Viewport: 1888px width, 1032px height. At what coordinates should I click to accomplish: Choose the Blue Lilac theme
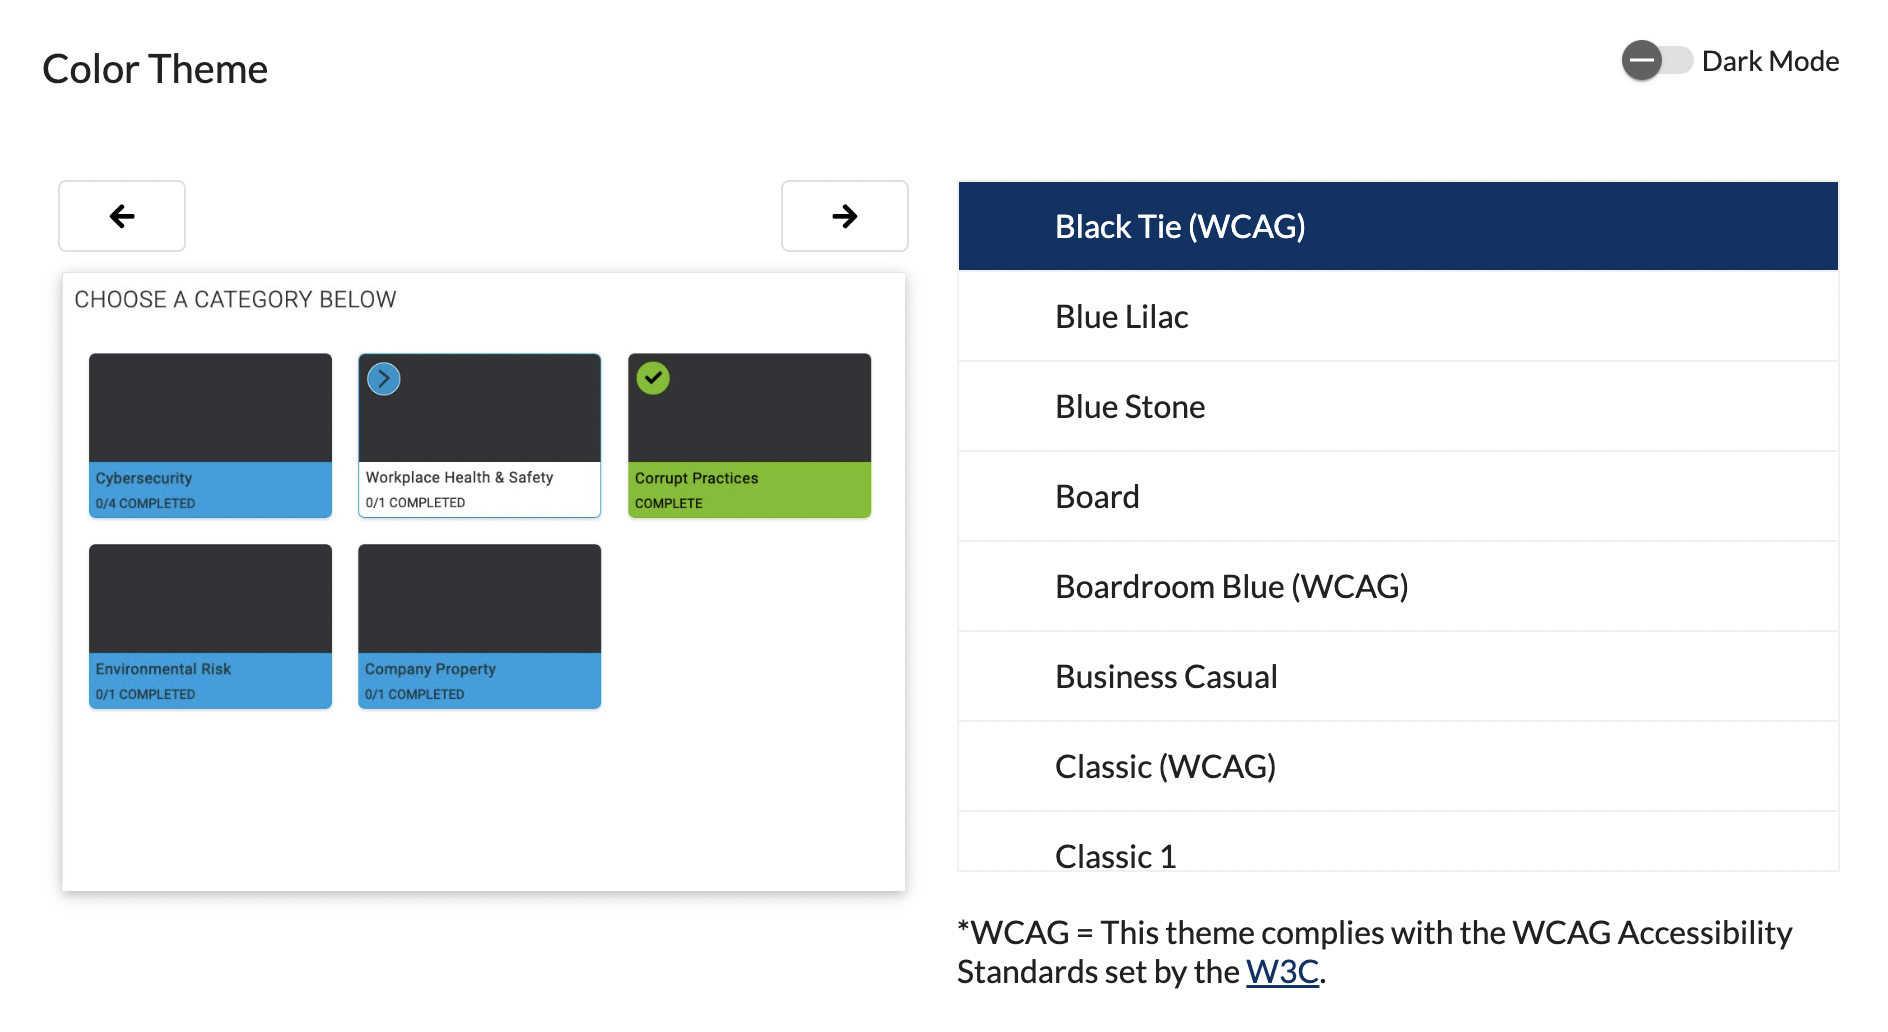point(1397,317)
